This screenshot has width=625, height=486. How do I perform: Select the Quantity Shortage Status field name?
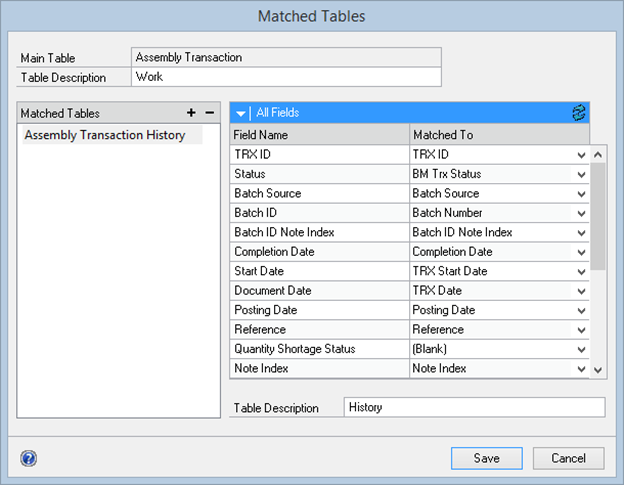[x=319, y=349]
